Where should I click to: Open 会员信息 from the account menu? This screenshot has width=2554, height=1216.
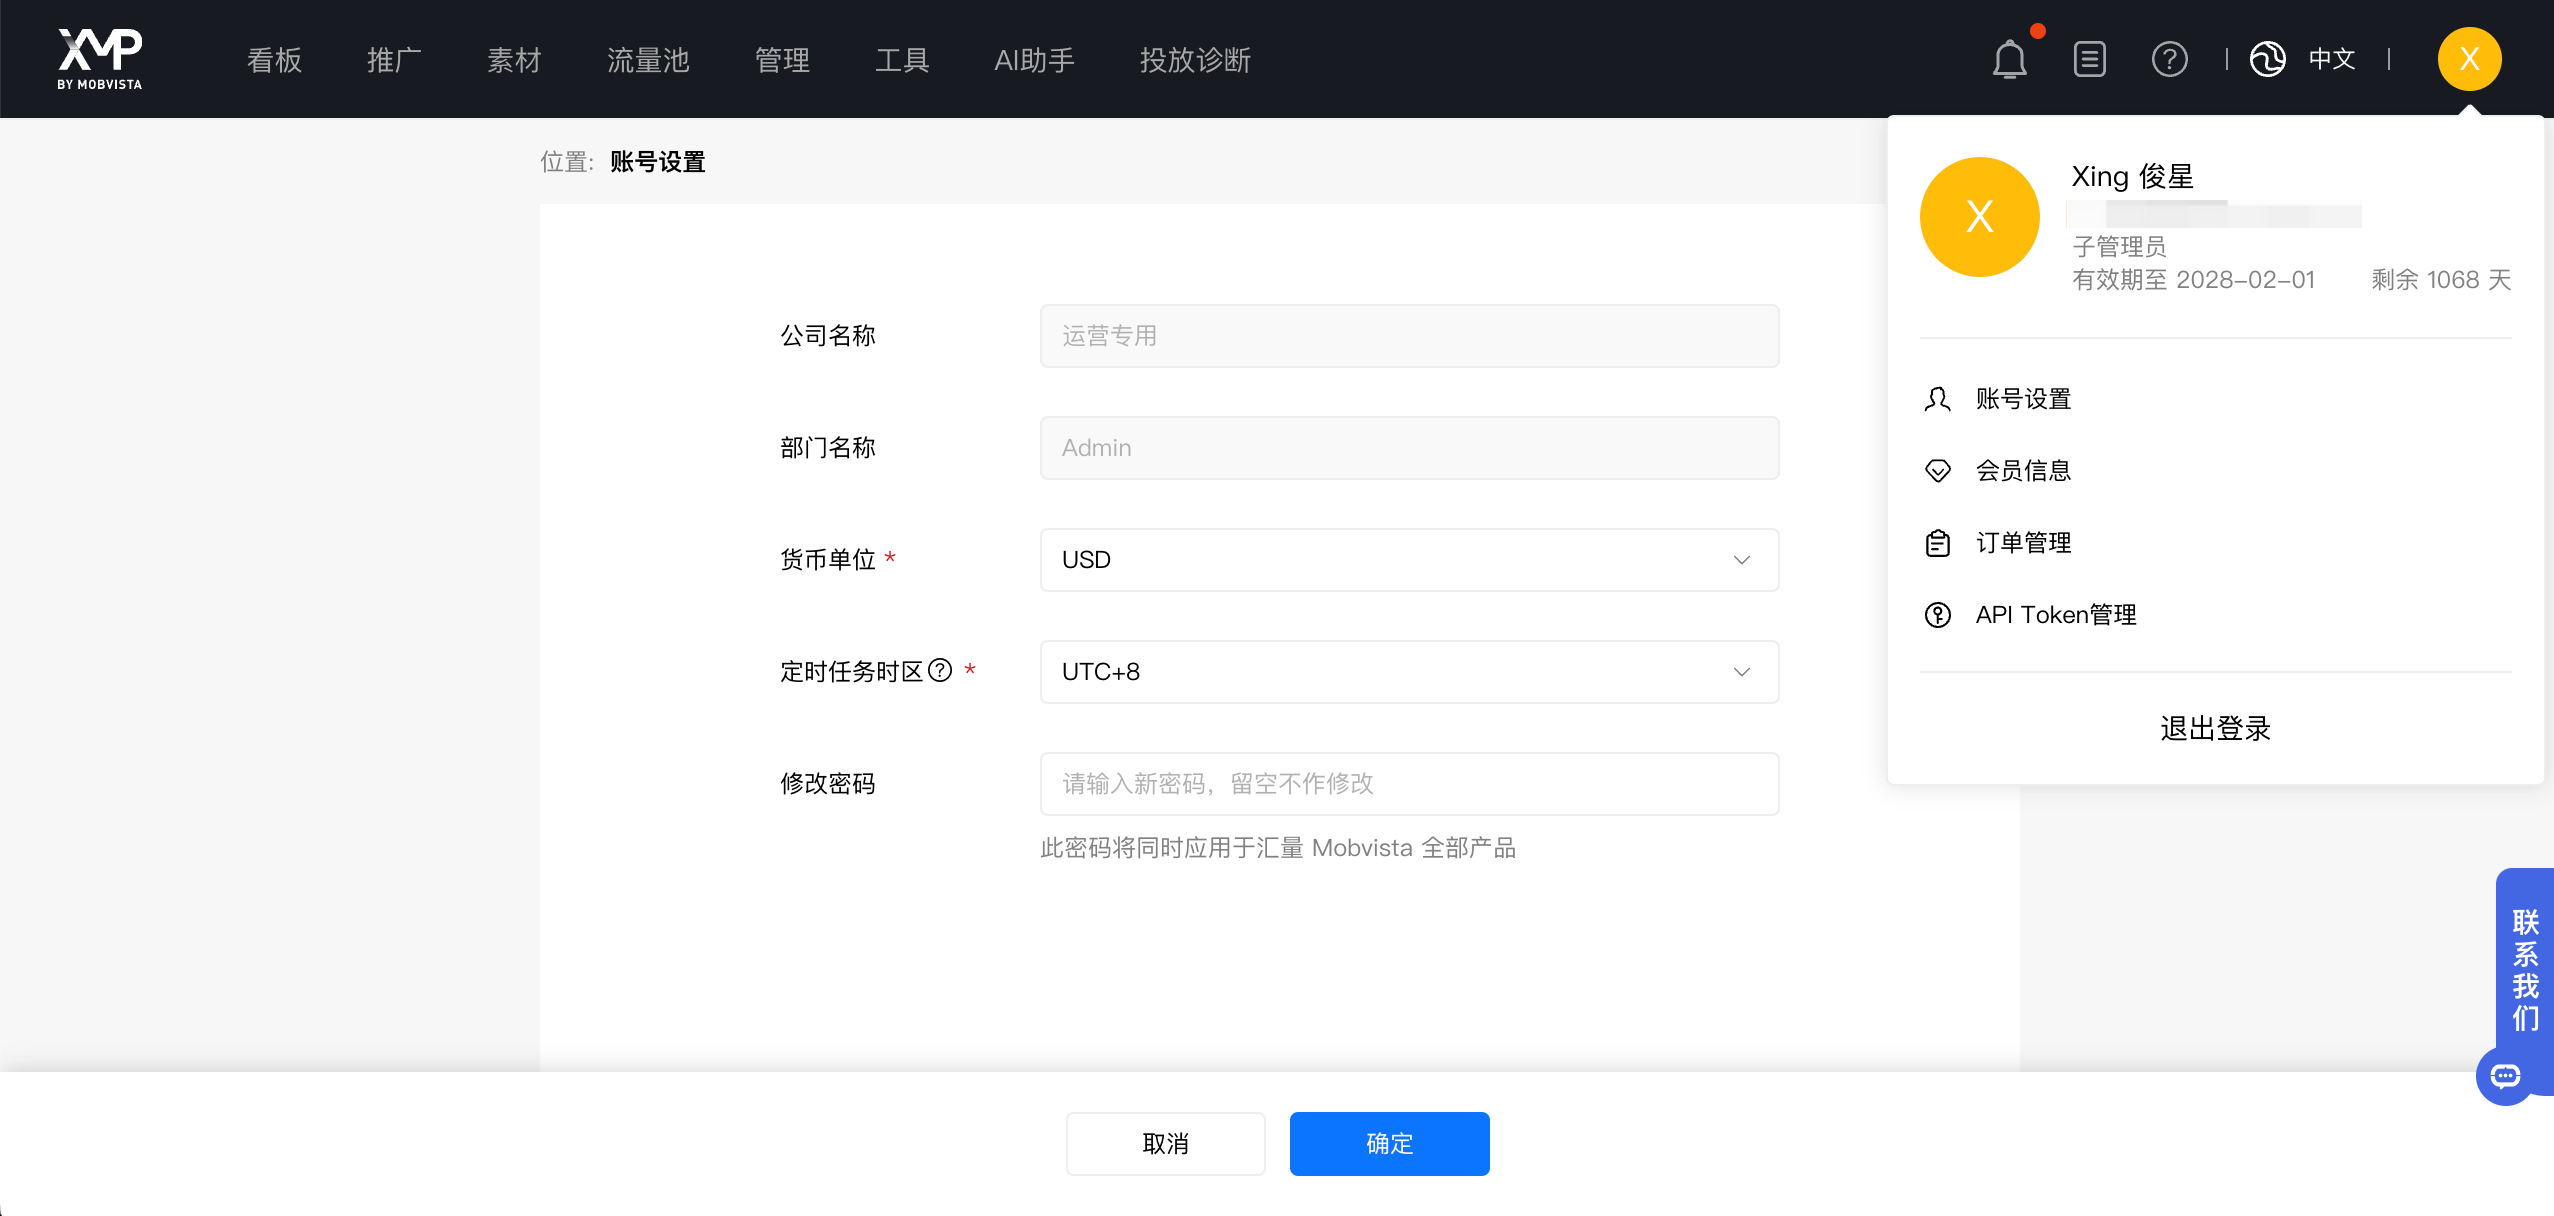[x=2022, y=470]
